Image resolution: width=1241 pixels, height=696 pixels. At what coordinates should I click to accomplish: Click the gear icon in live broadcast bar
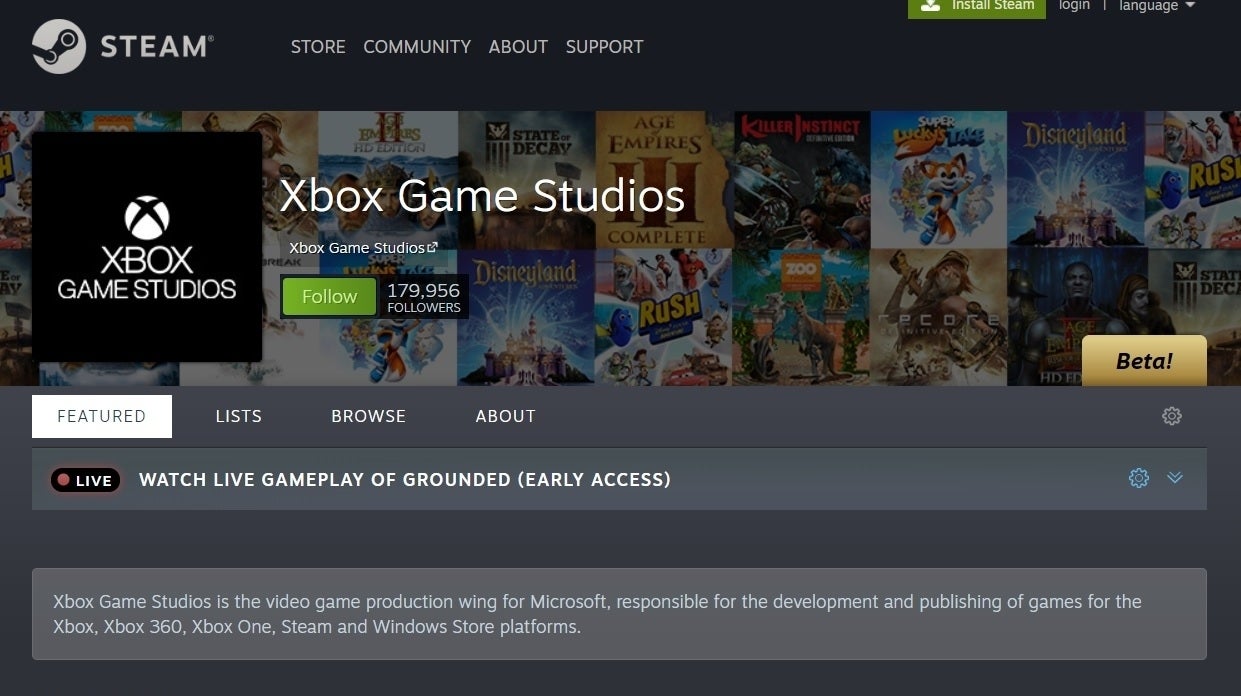1138,478
